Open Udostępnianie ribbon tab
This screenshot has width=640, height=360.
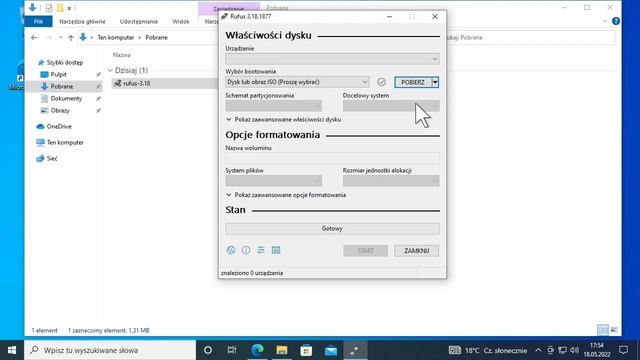pyautogui.click(x=139, y=21)
